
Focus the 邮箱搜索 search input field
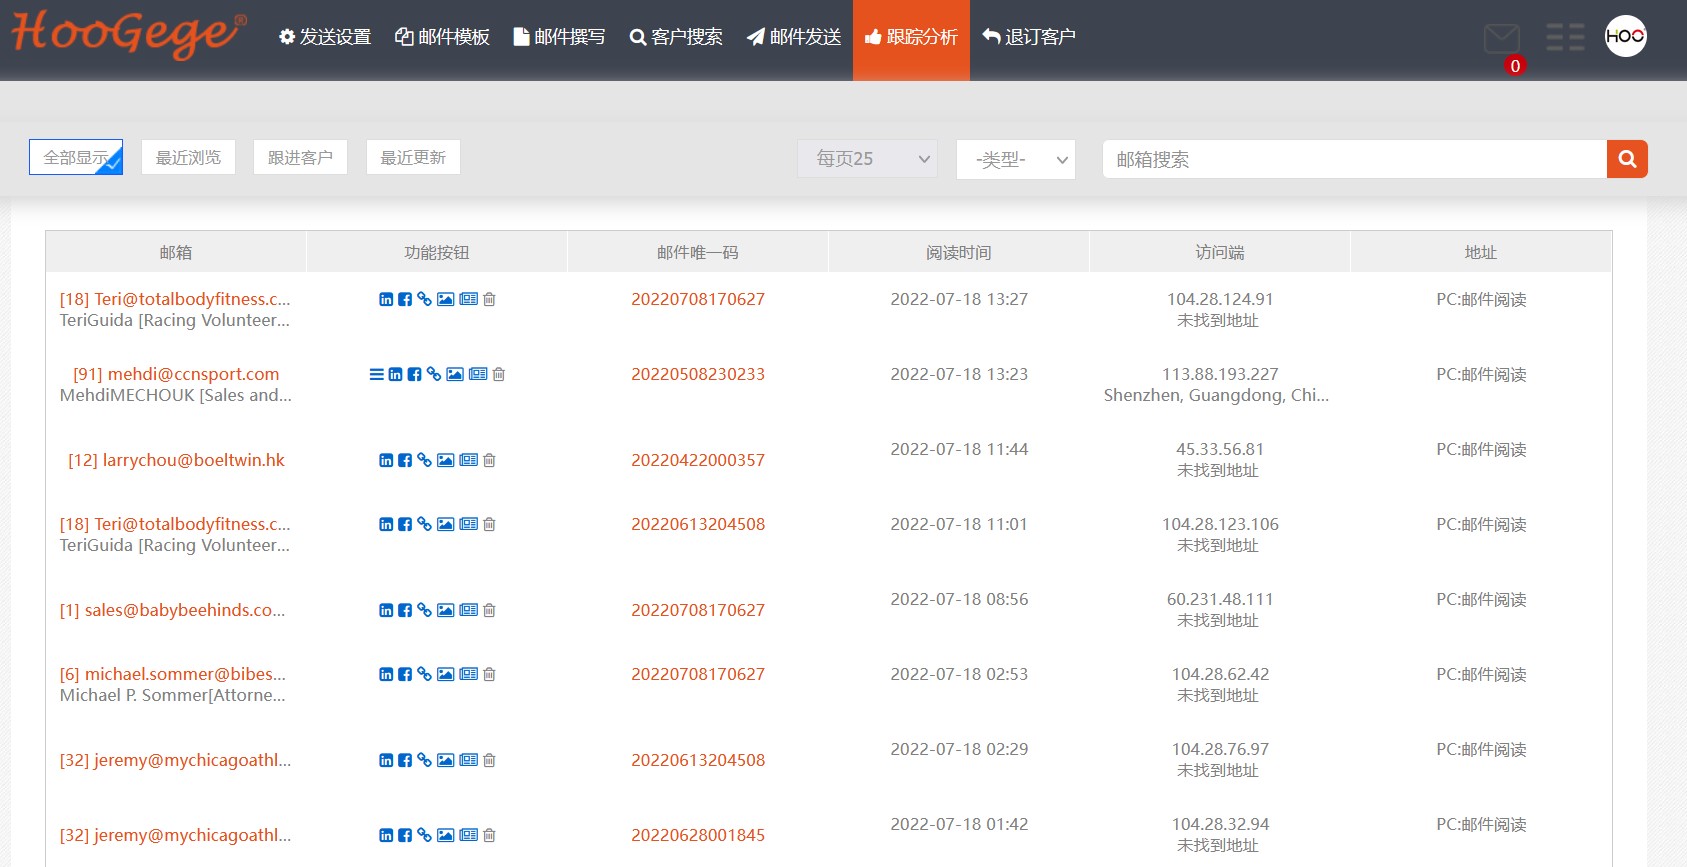point(1354,159)
